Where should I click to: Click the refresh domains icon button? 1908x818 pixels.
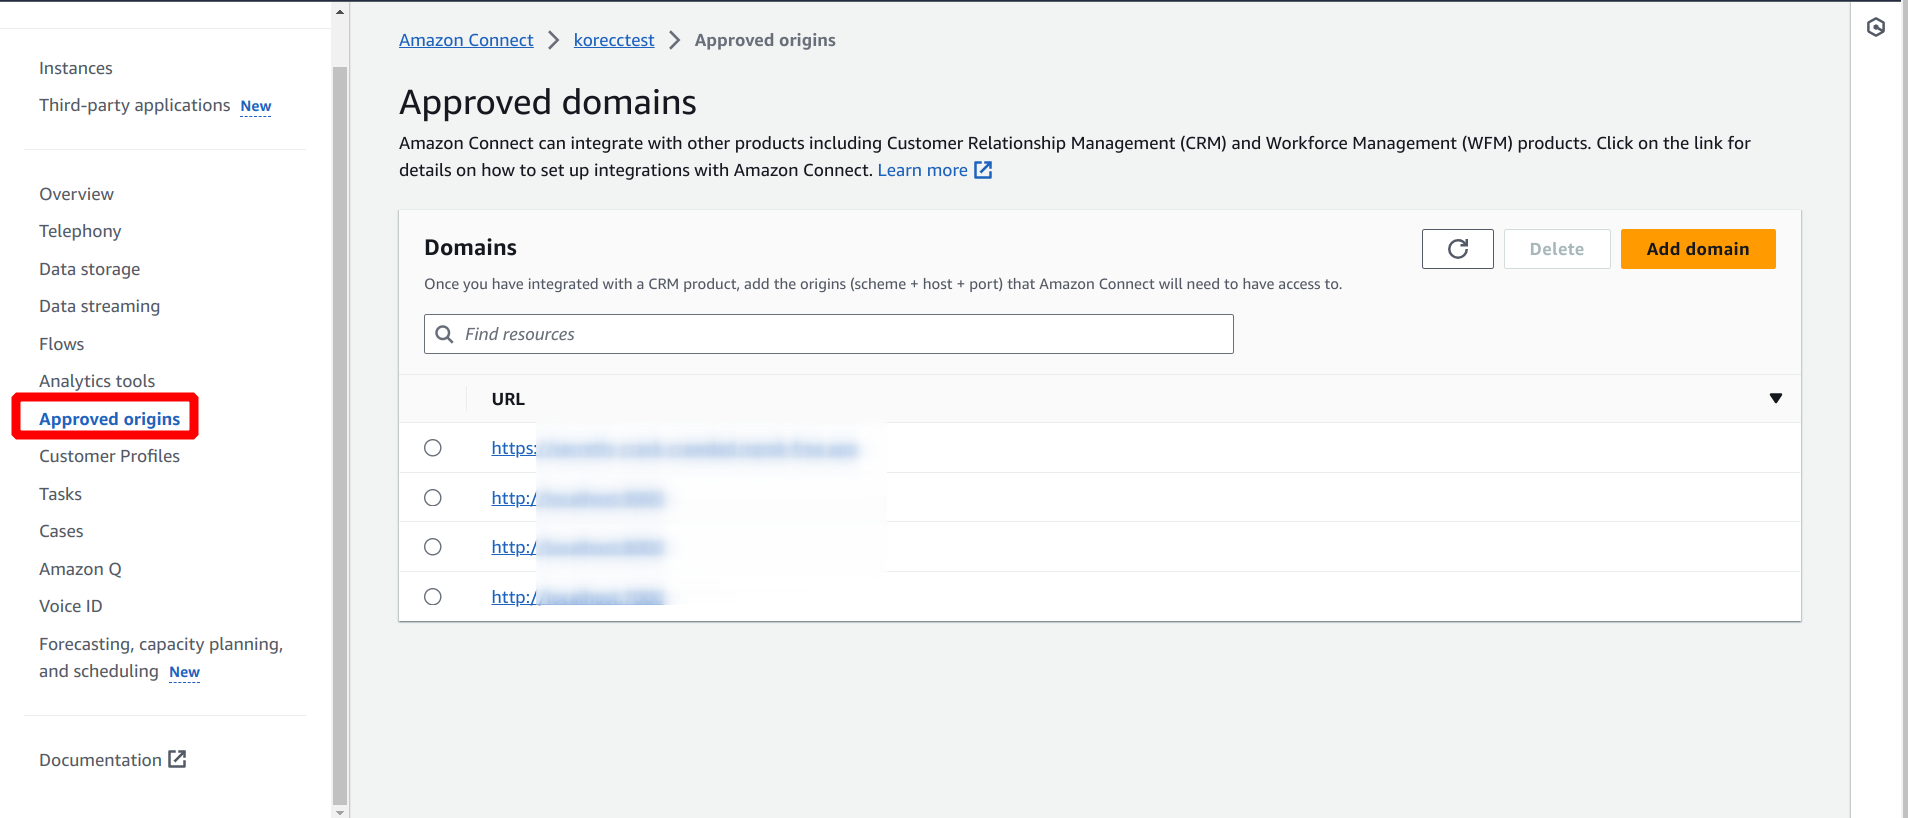1457,249
